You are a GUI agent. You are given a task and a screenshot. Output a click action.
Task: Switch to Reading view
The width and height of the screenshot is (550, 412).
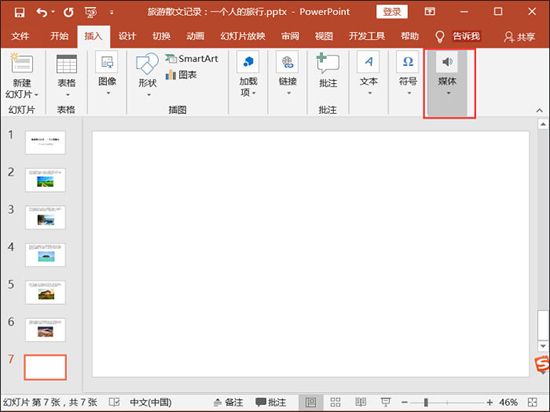click(x=361, y=402)
